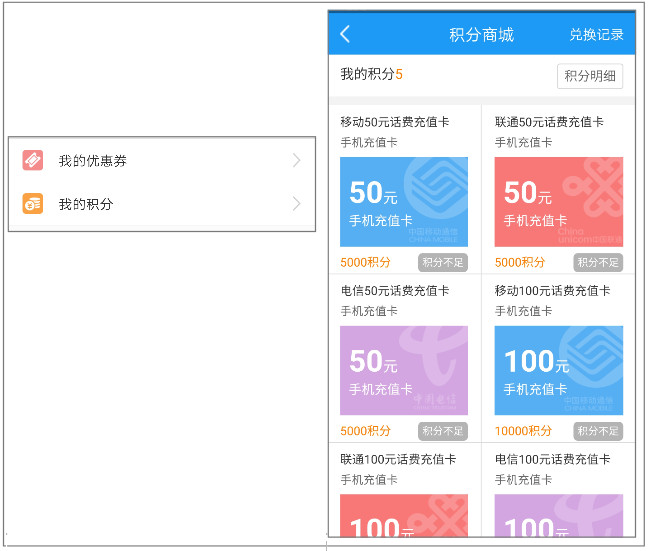648x551 pixels.
Task: Click 积分不足 button under 移动50元 card
Action: pos(443,262)
